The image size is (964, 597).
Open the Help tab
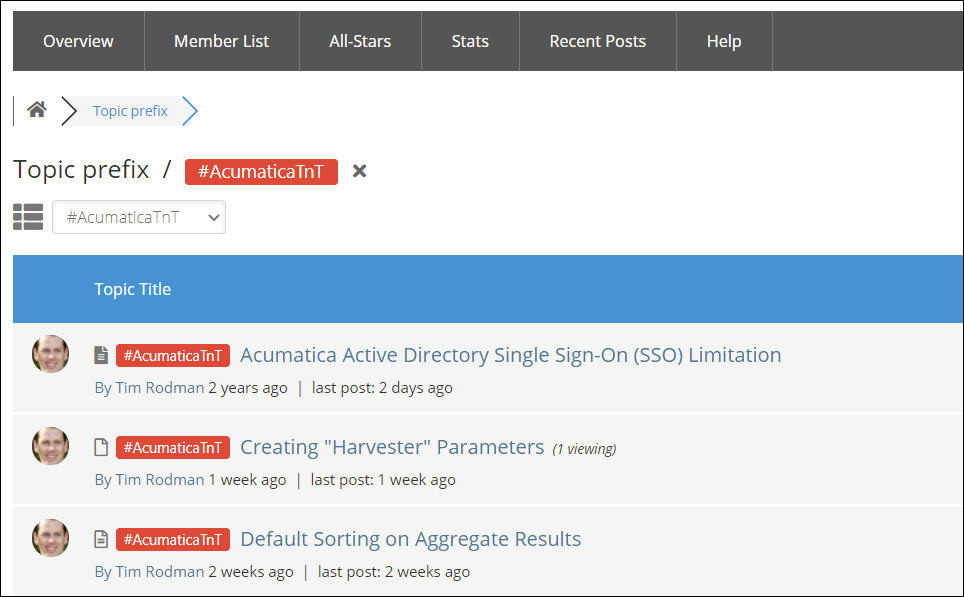(x=724, y=41)
